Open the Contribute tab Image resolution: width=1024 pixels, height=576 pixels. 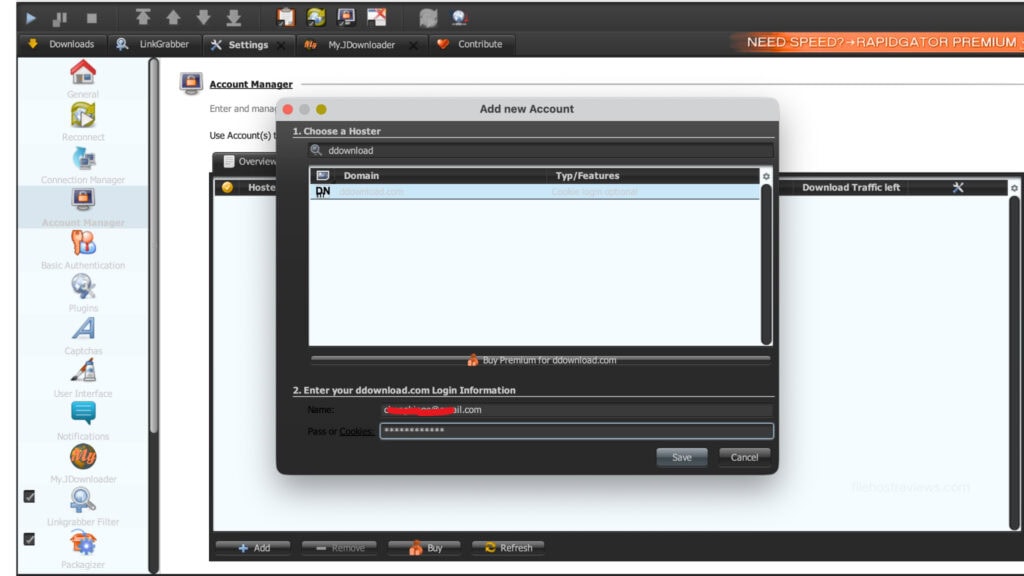click(470, 44)
